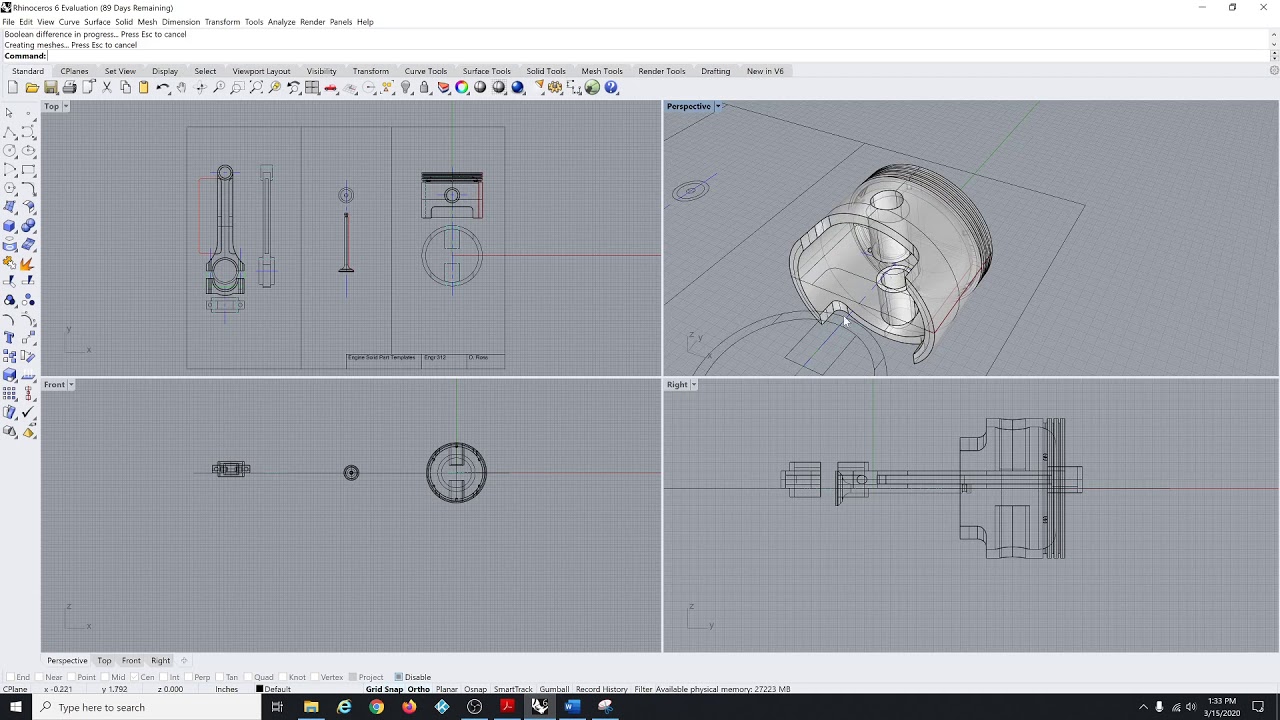Enable the End osnap checkbox
The image size is (1280, 720).
[10, 677]
